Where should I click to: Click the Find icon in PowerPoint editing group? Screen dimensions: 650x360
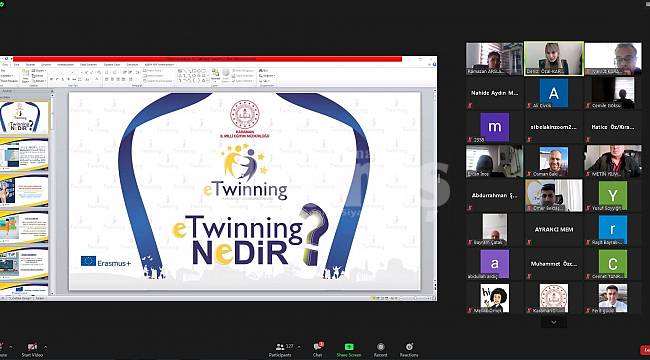coord(262,71)
